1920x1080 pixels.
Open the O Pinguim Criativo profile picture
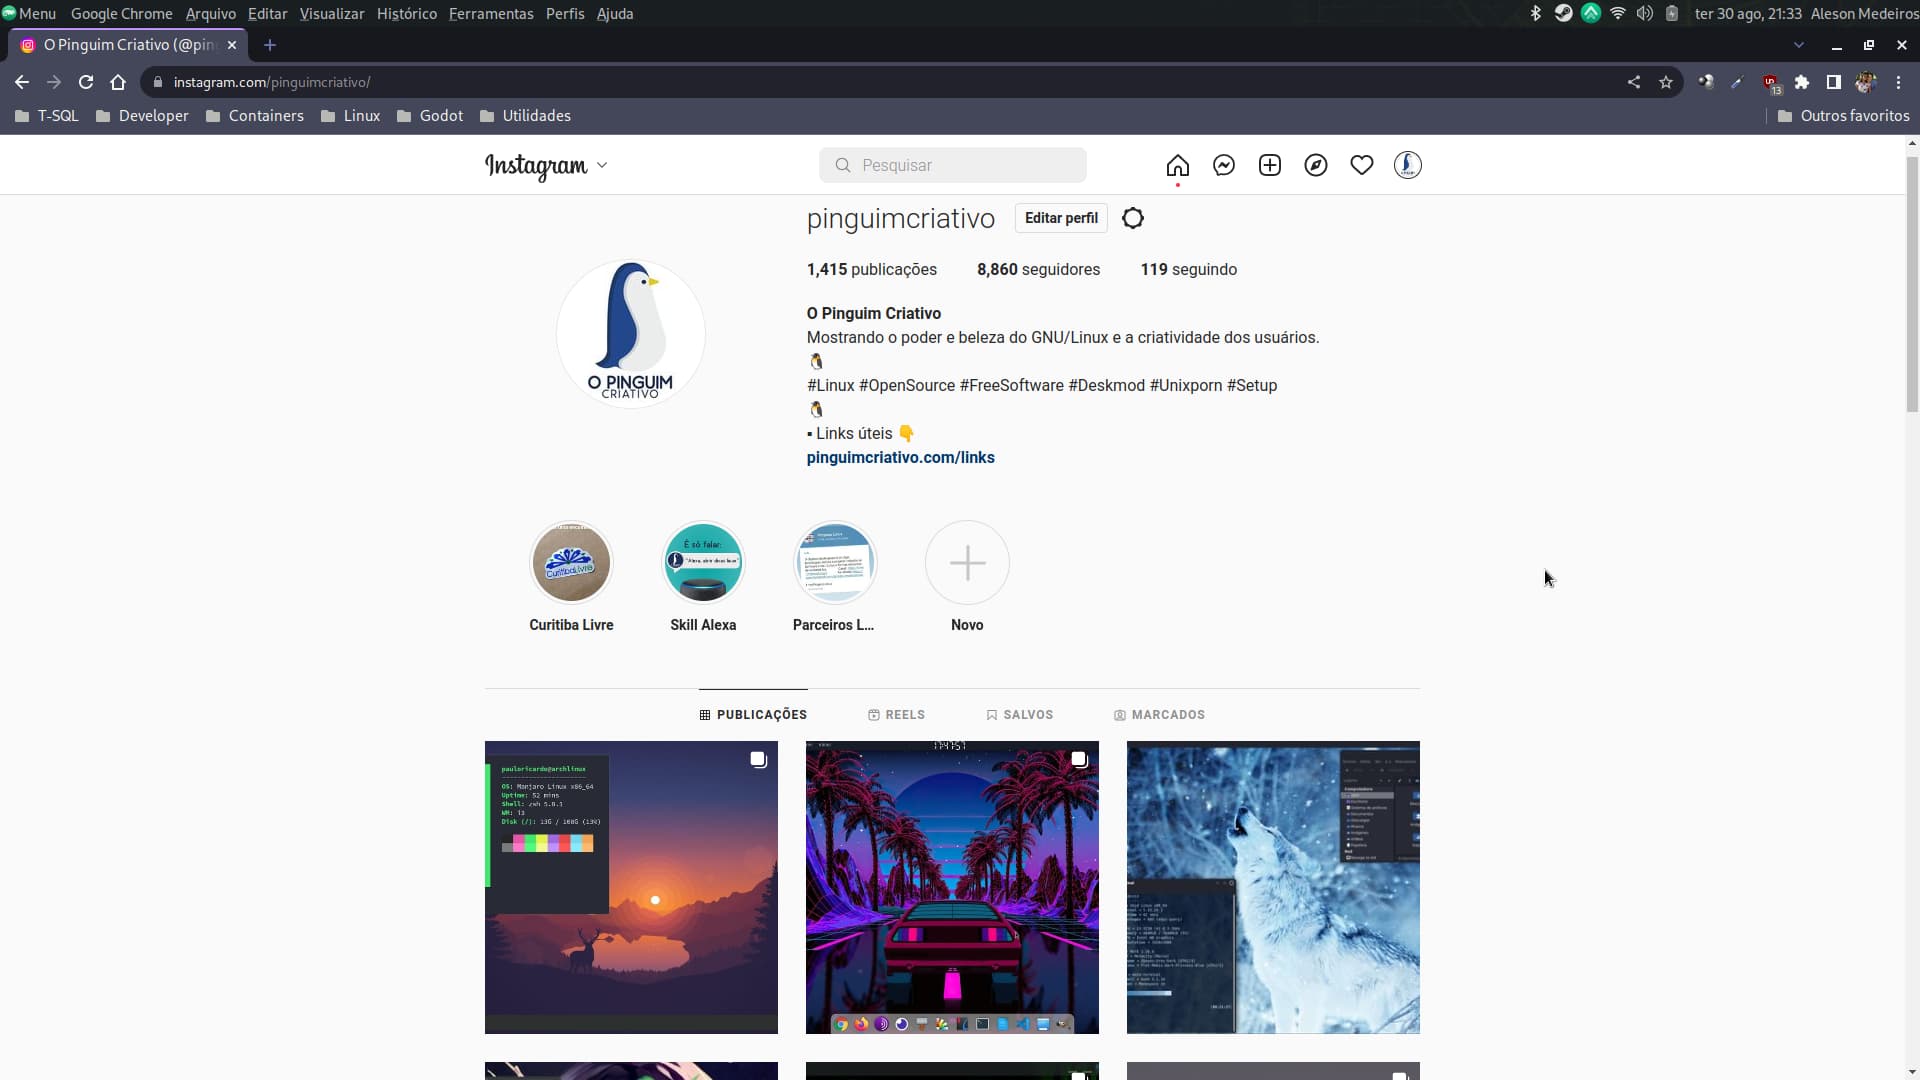[631, 334]
